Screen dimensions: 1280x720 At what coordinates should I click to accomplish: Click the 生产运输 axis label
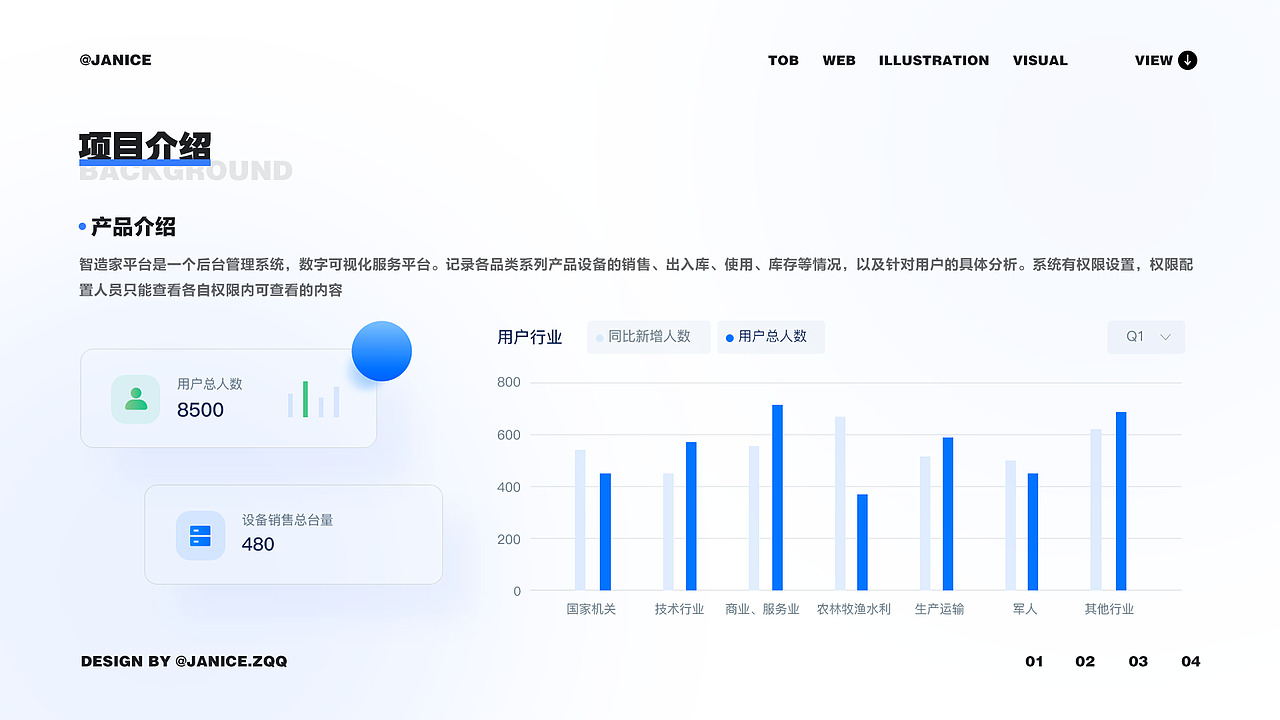coord(939,609)
